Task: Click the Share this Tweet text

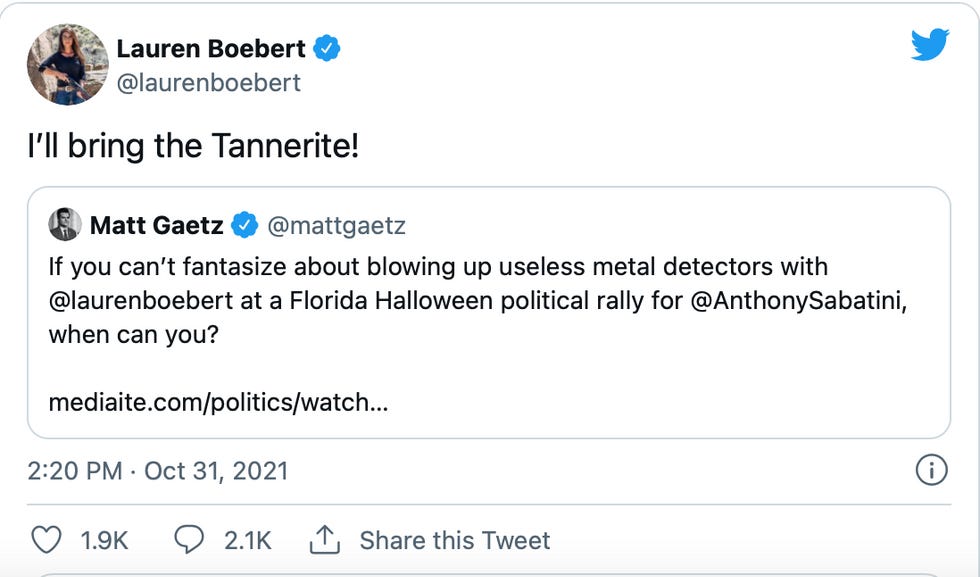Action: point(454,540)
